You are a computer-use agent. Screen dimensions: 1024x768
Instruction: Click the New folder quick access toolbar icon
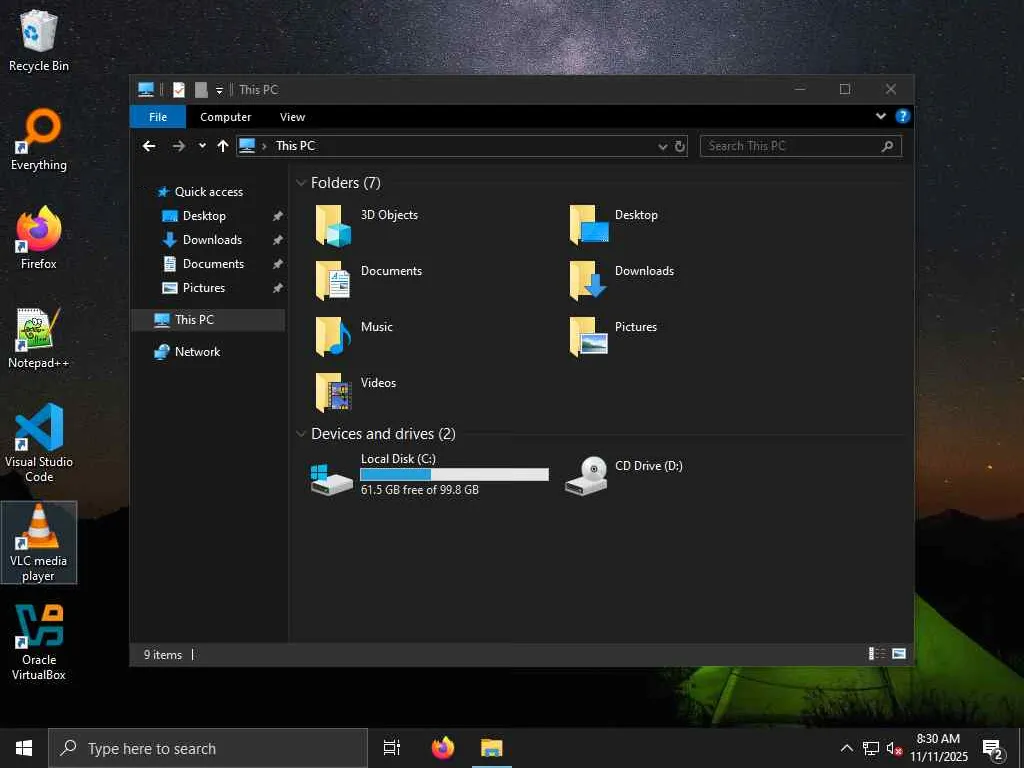pyautogui.click(x=201, y=89)
